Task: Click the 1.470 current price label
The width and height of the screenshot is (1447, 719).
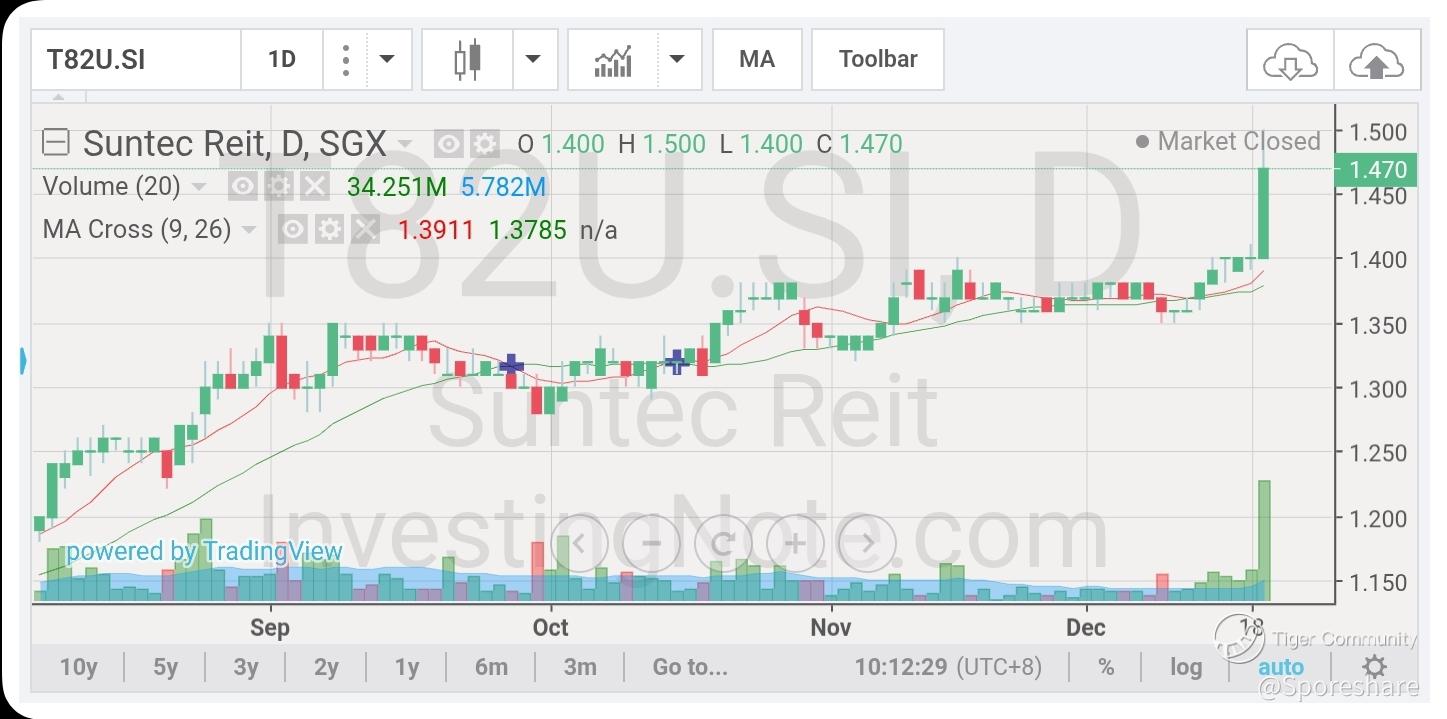Action: pos(1377,169)
